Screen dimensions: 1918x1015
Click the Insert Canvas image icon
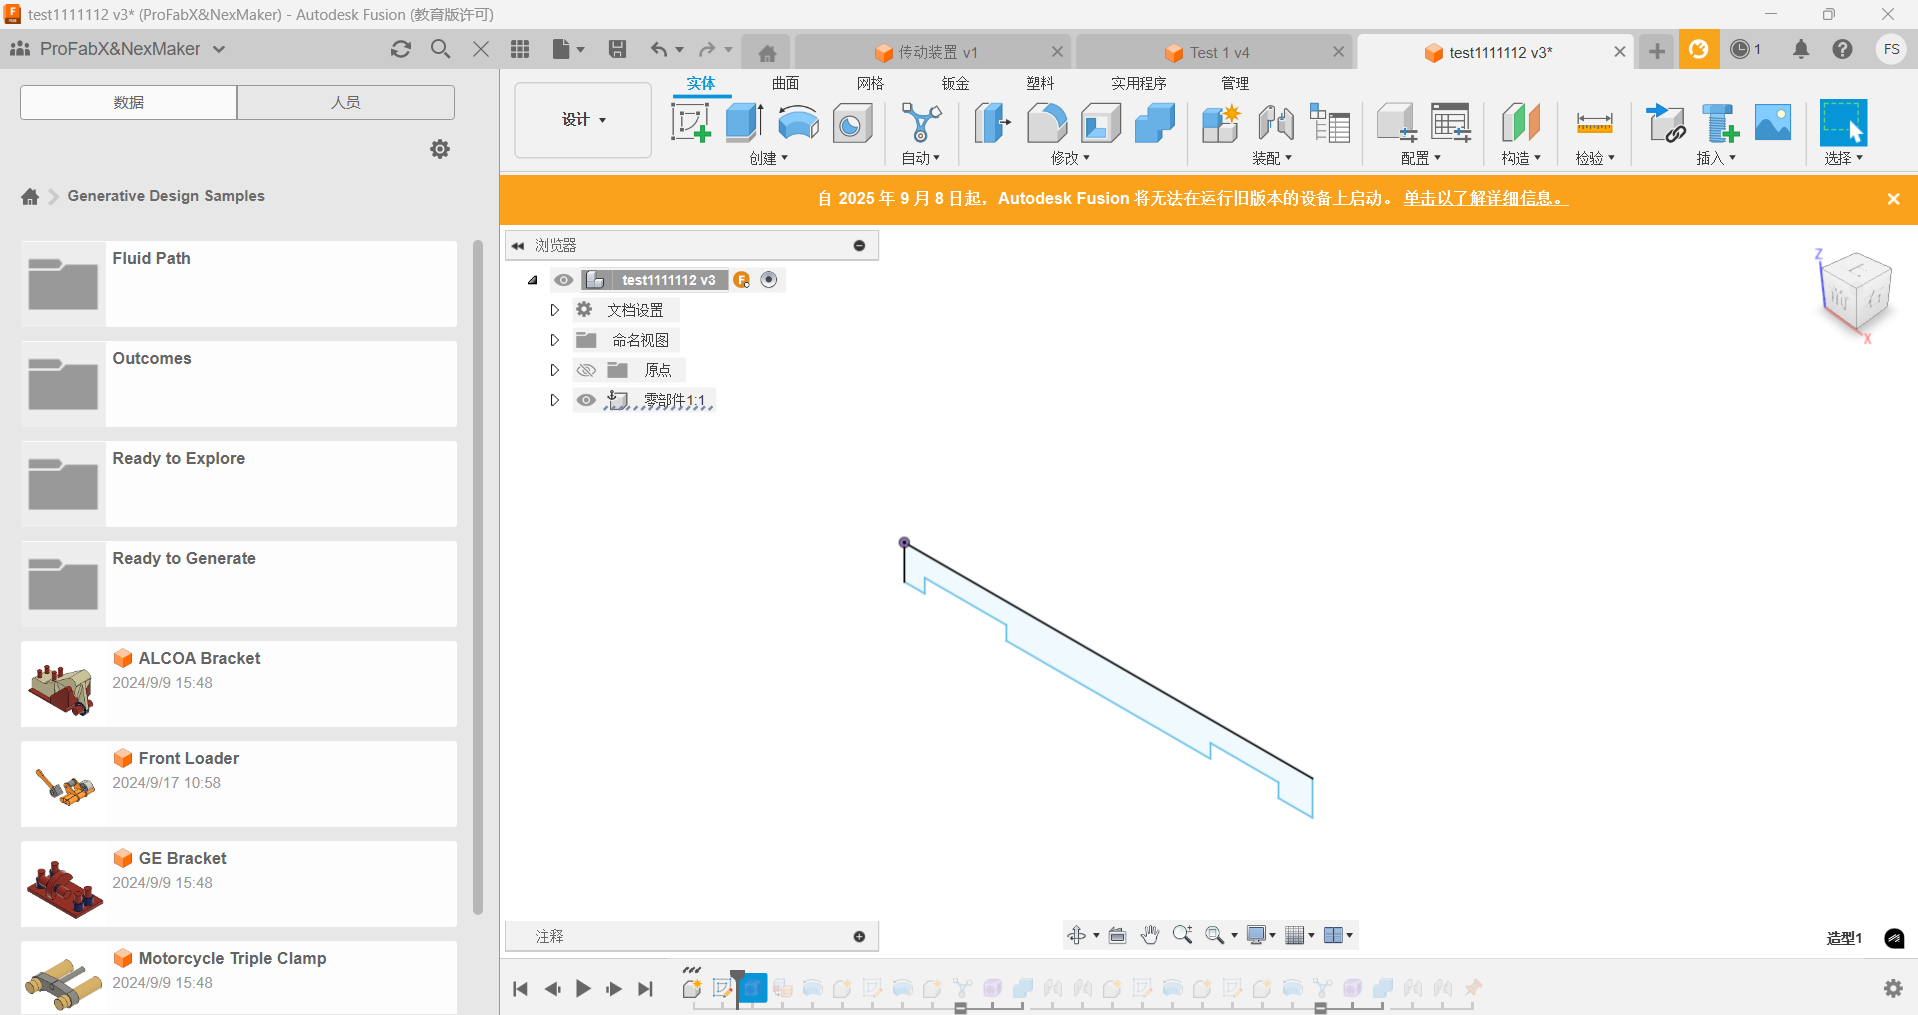[1773, 123]
